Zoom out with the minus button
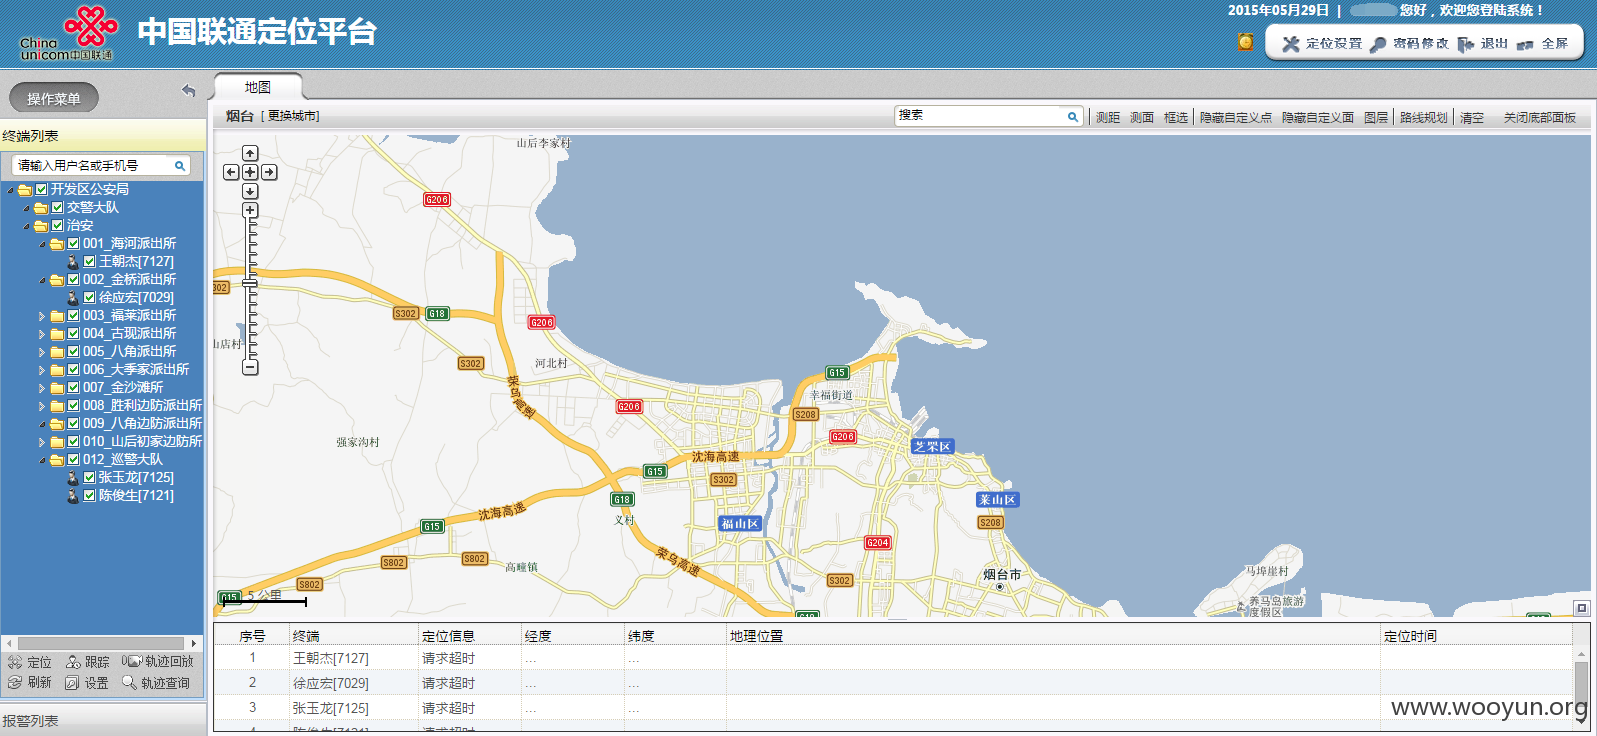Viewport: 1597px width, 736px height. (250, 367)
